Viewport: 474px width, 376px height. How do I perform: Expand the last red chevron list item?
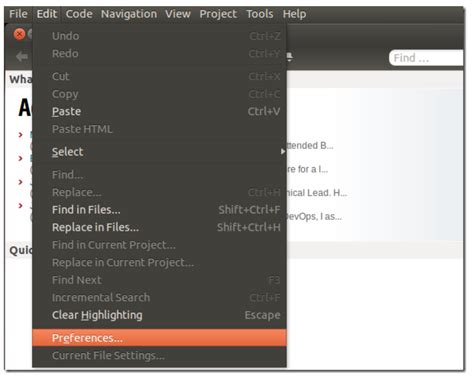point(21,205)
